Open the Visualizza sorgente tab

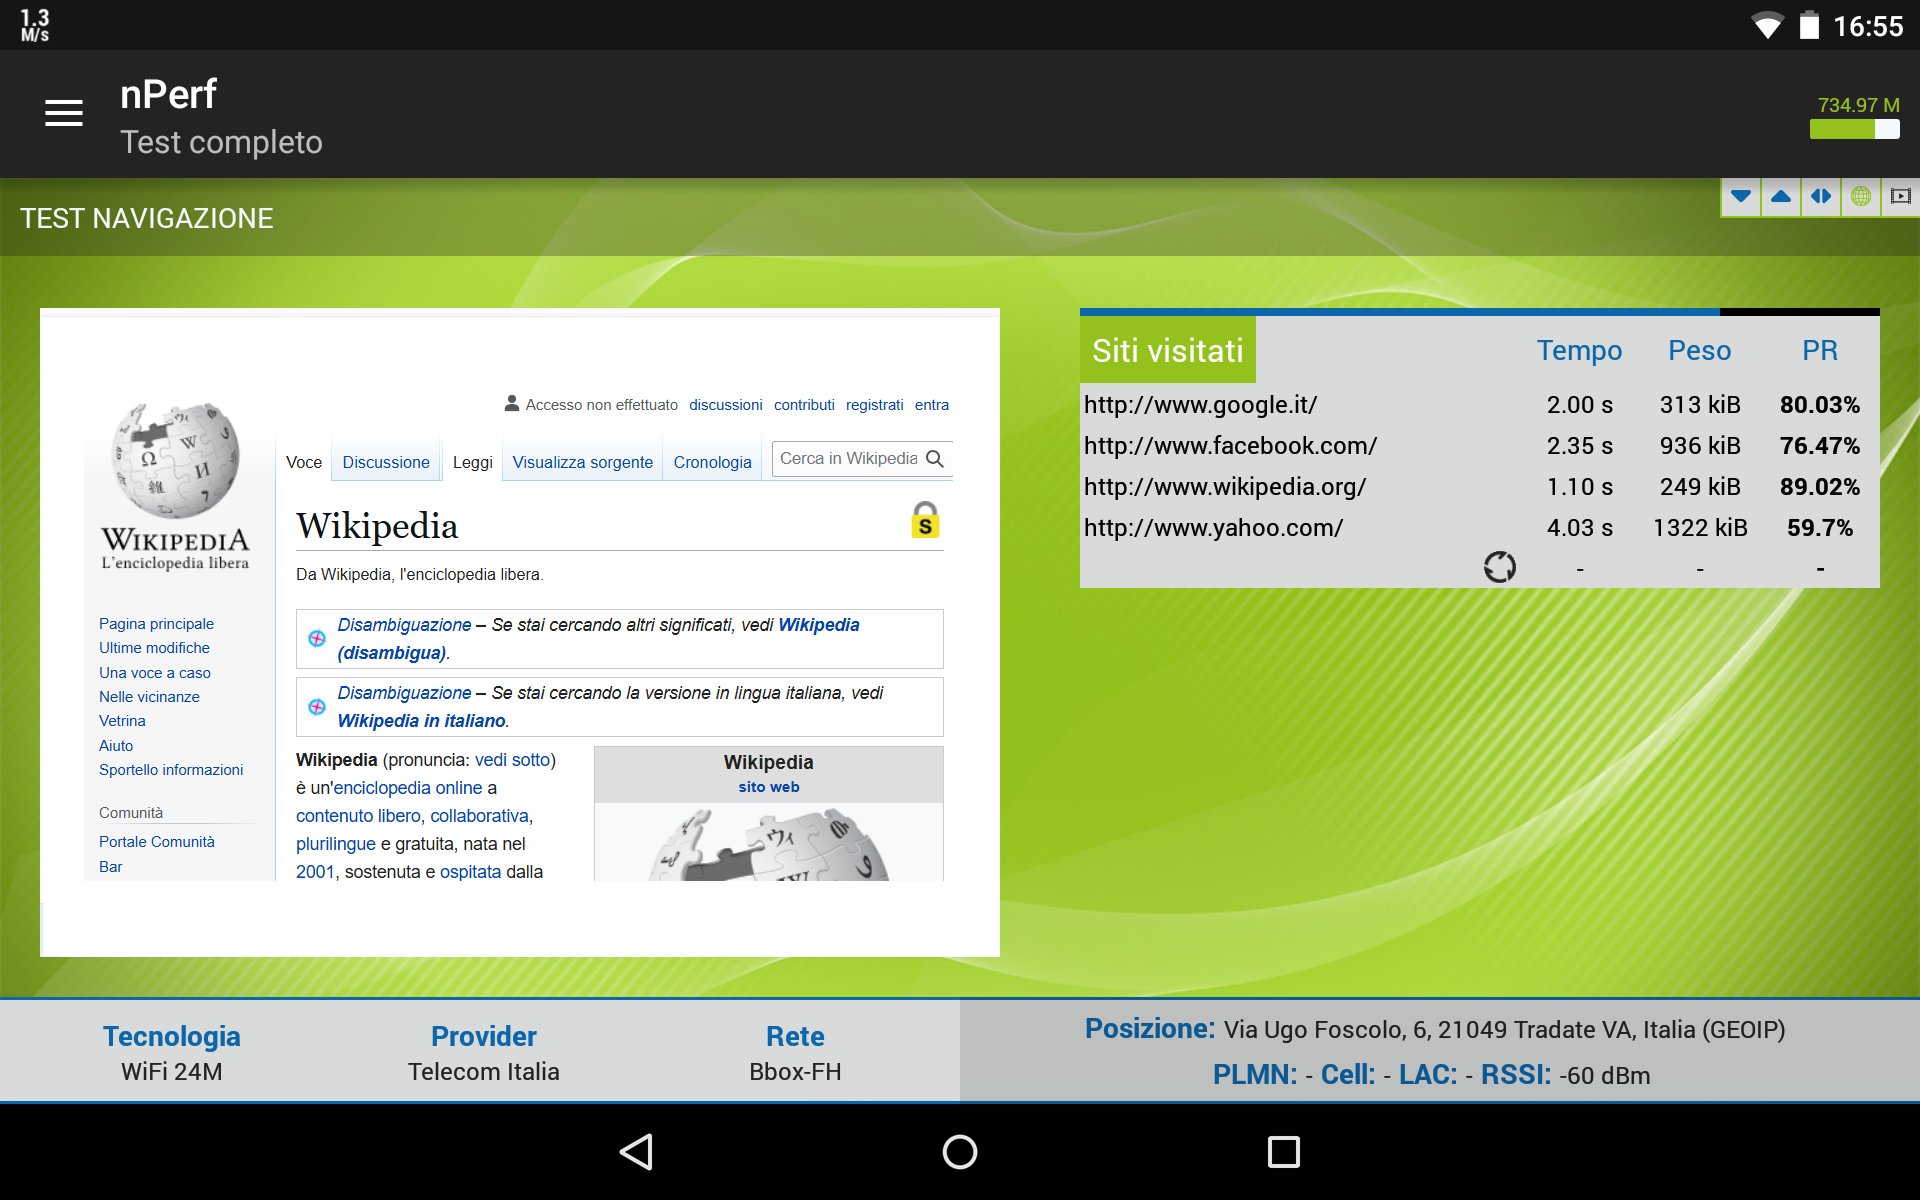(x=582, y=462)
